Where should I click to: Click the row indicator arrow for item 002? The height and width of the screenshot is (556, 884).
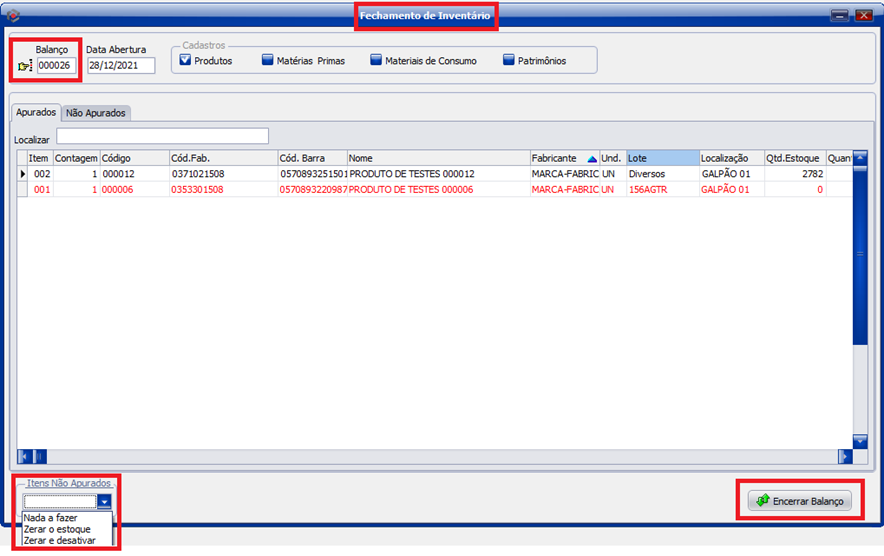tap(22, 174)
